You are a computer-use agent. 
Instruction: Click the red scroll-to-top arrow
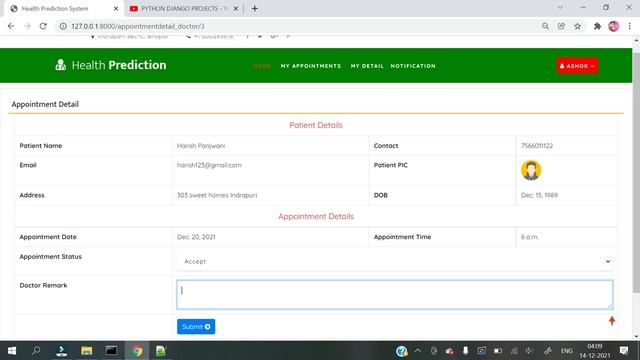612,321
